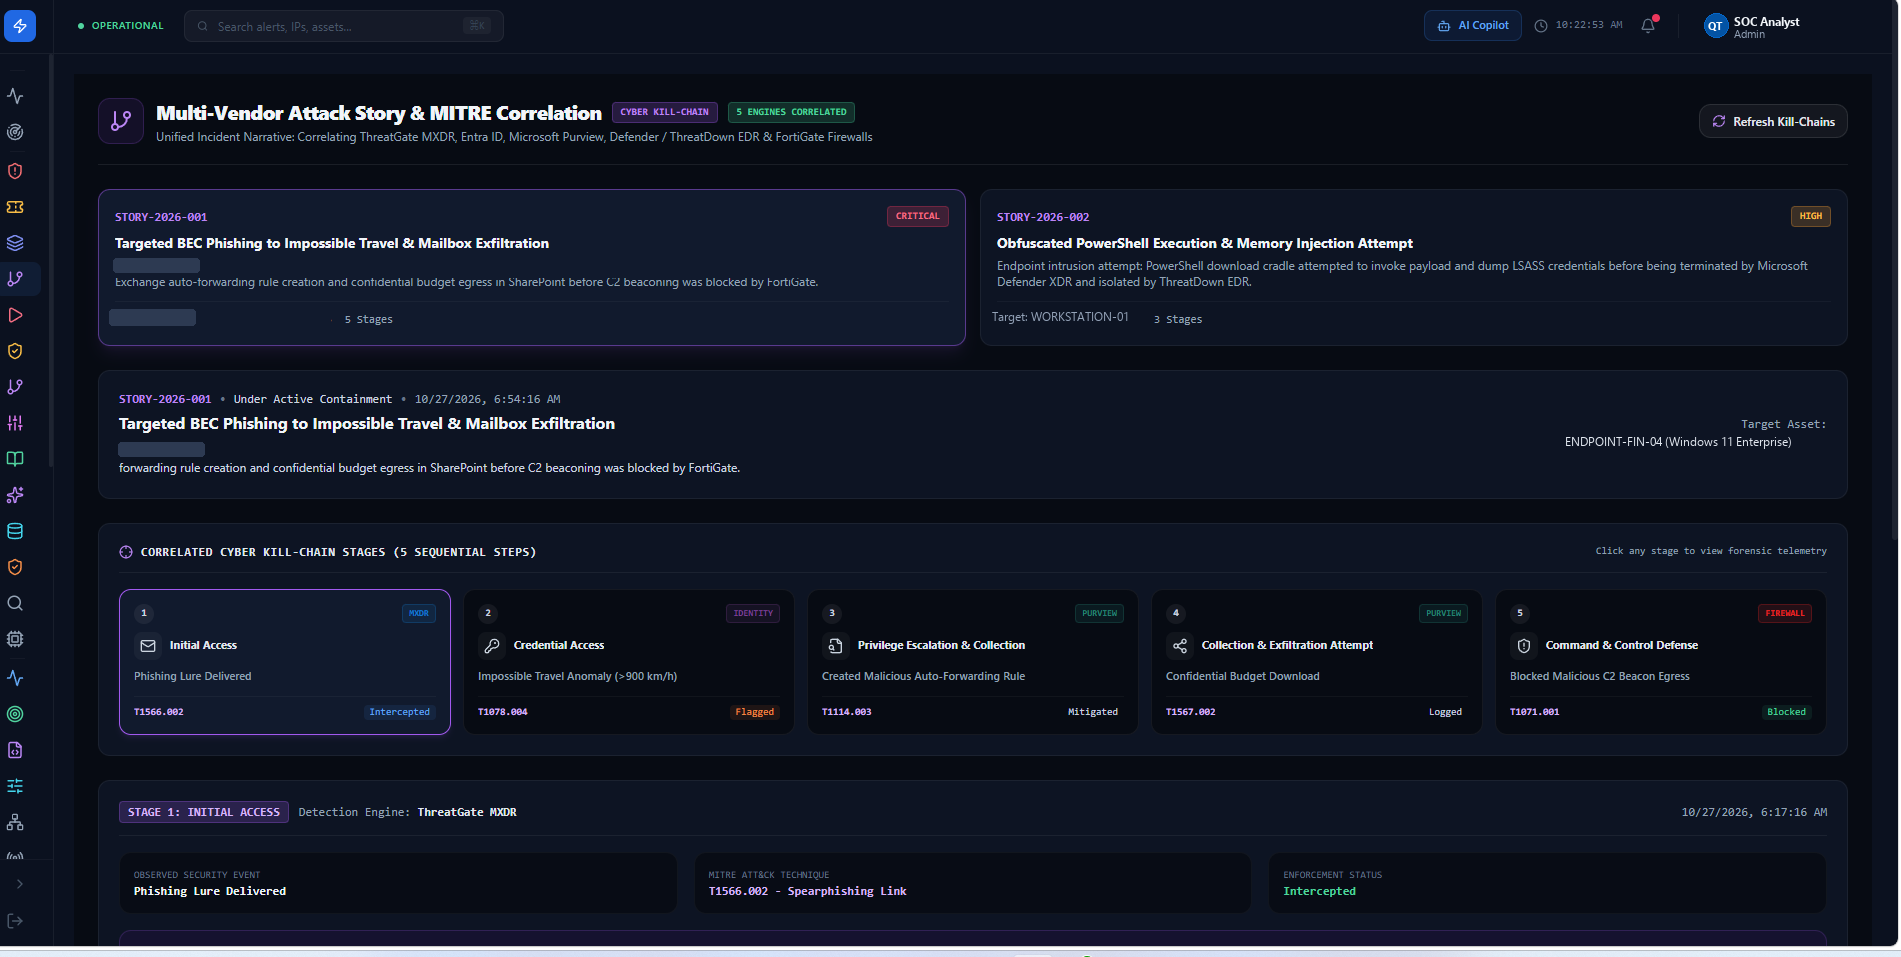Select kill-chain stage 2 Credential Access
The width and height of the screenshot is (1901, 957).
(629, 662)
